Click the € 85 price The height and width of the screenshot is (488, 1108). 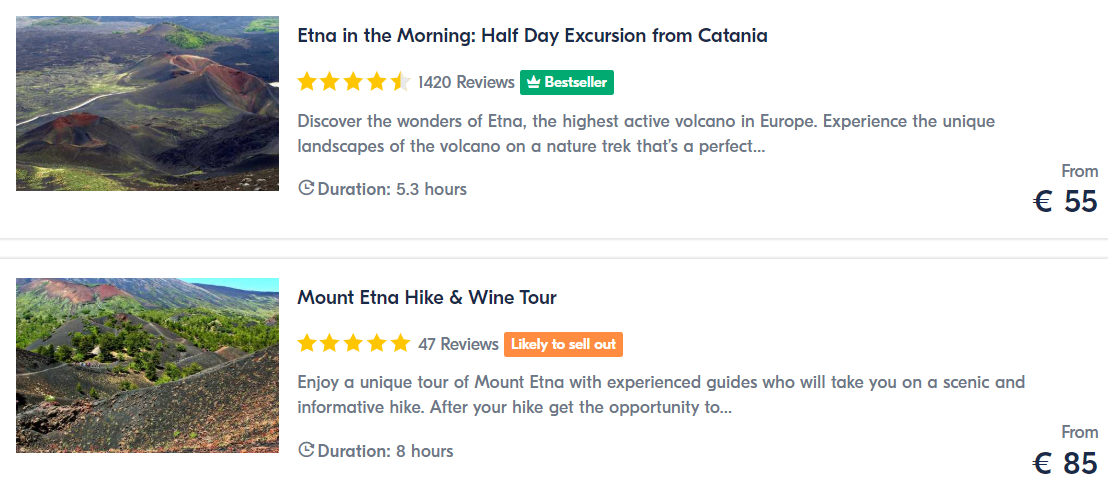point(1066,464)
